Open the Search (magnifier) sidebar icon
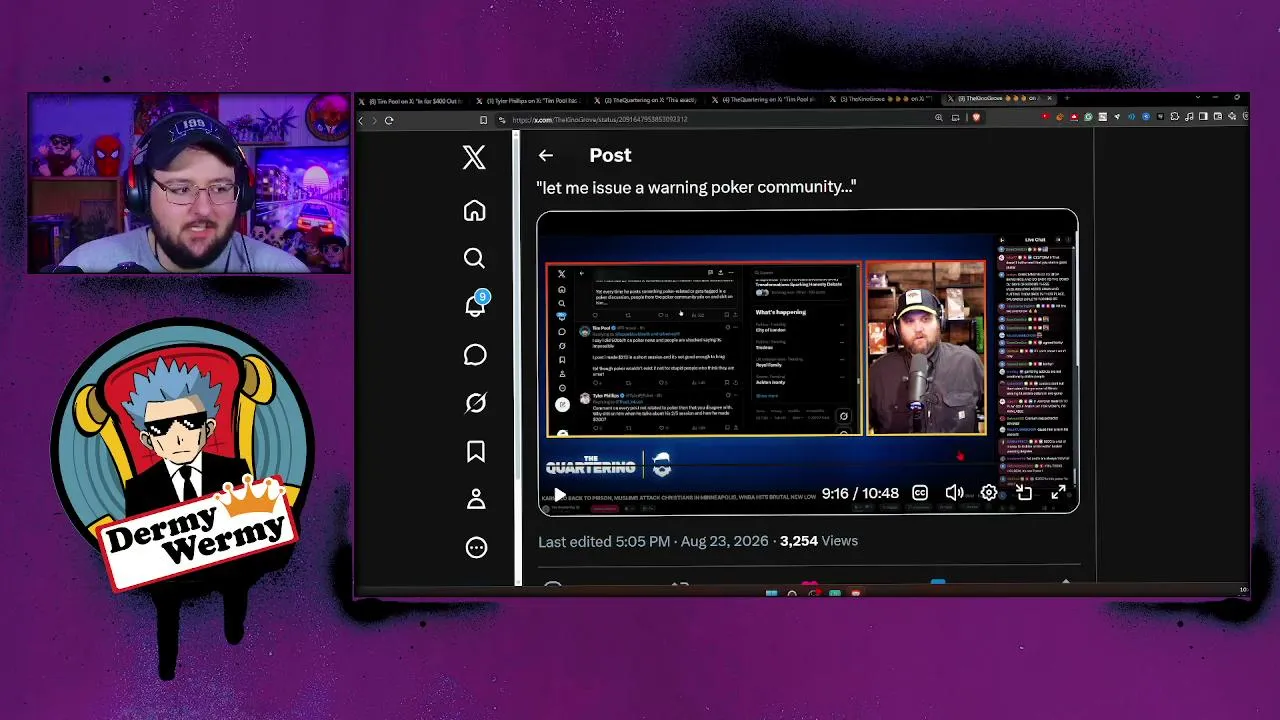 474,258
